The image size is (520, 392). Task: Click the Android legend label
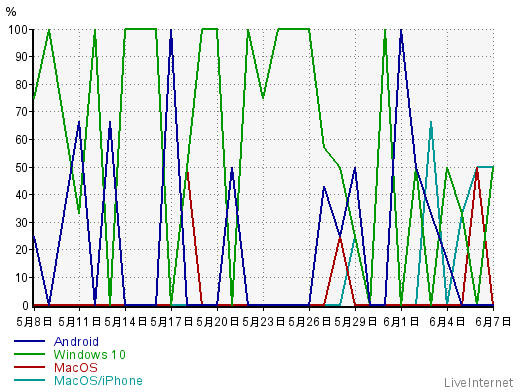[76, 342]
